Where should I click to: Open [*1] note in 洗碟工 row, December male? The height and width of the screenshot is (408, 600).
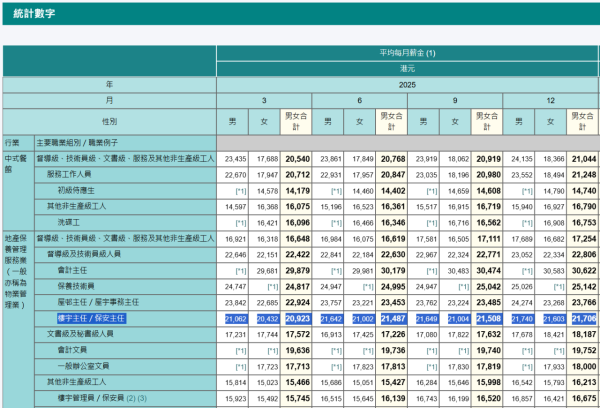click(527, 223)
